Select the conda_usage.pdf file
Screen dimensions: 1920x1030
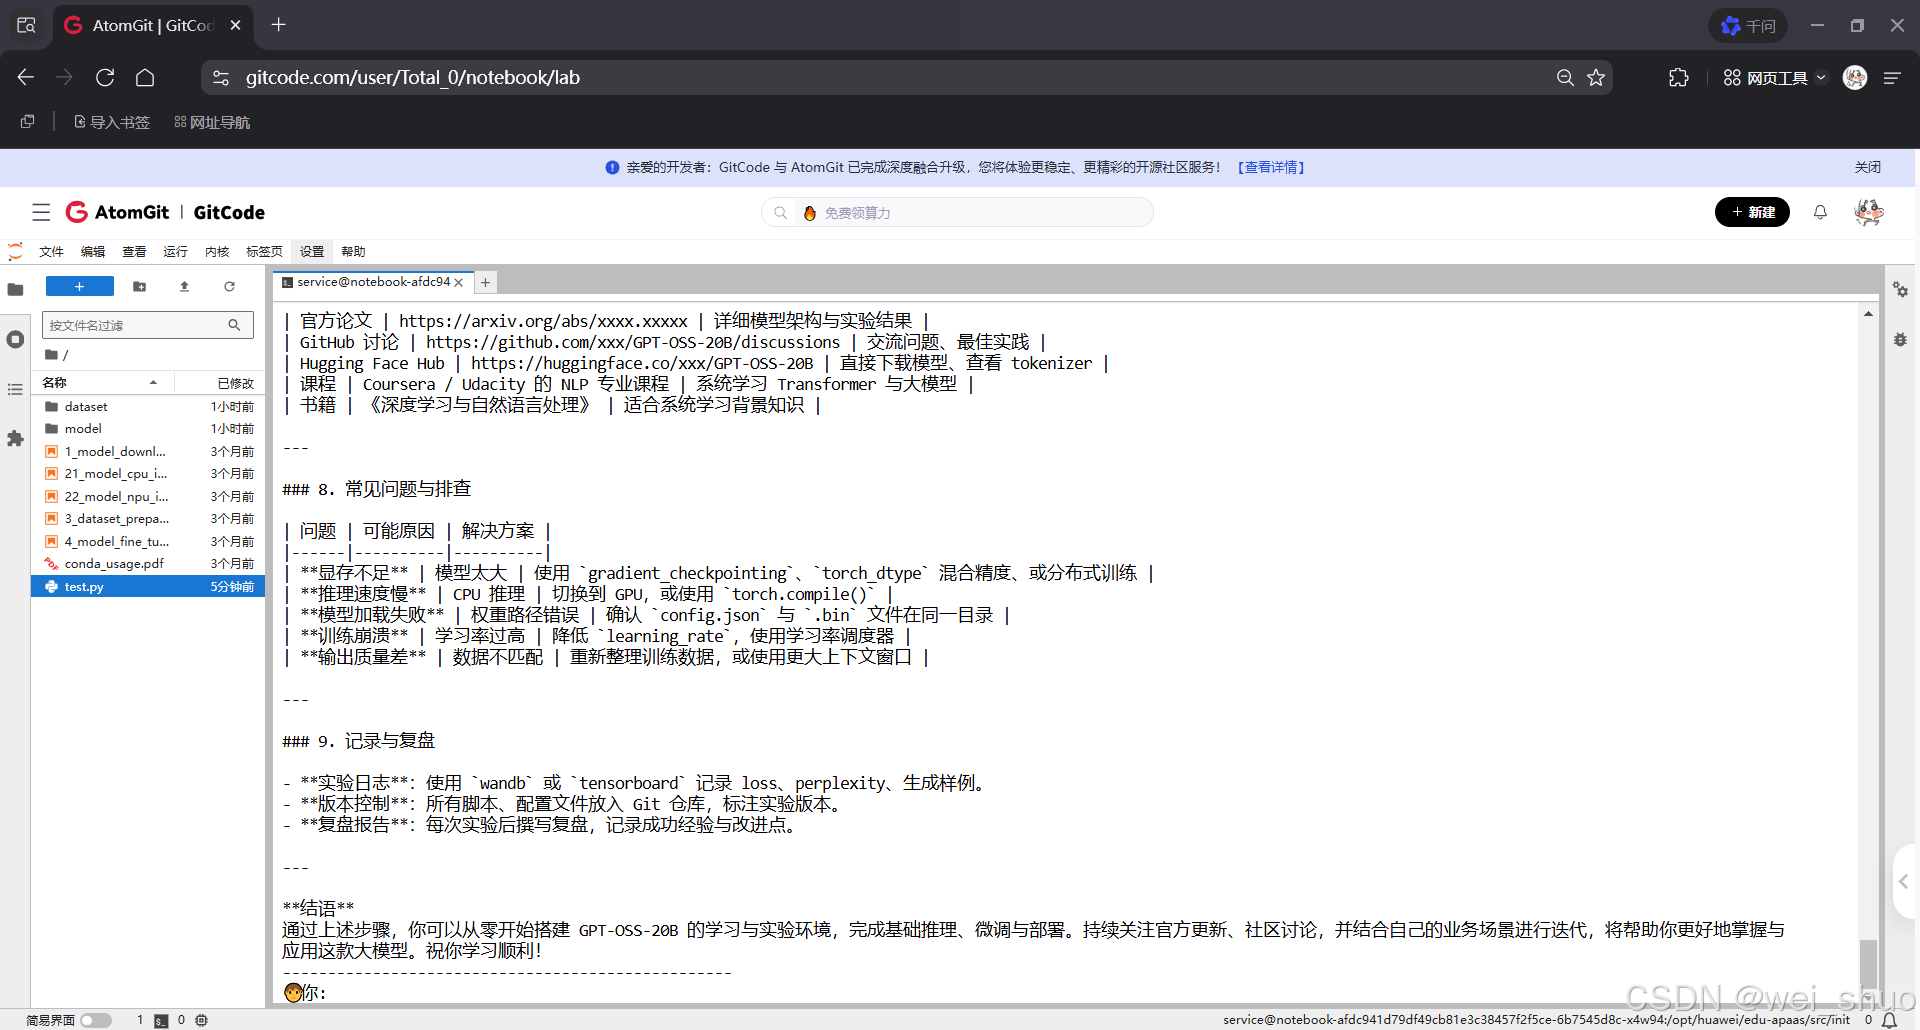(x=148, y=564)
